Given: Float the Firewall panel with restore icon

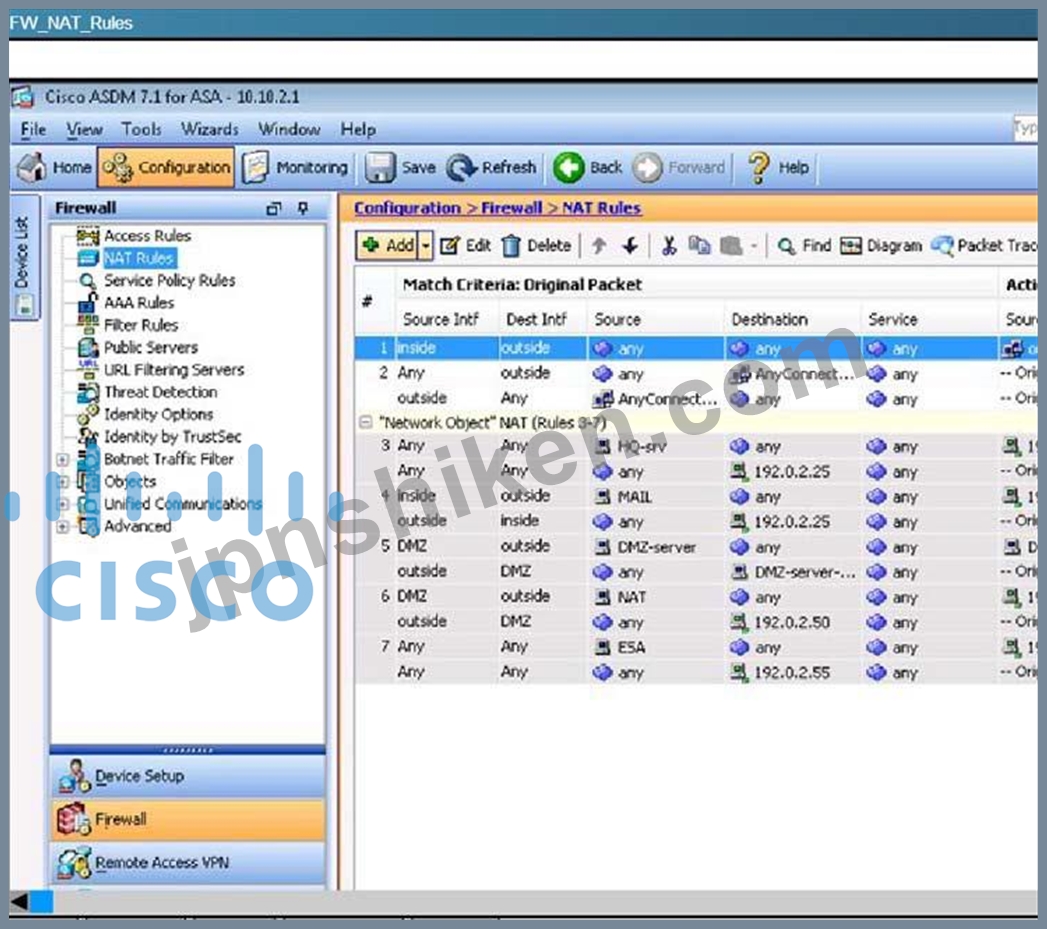Looking at the screenshot, I should pos(274,208).
